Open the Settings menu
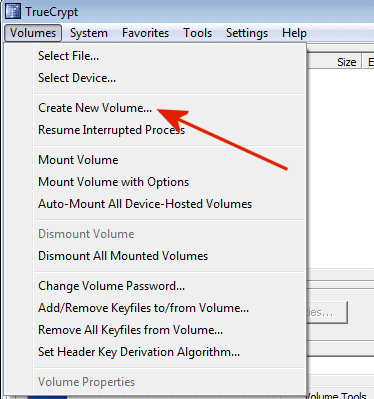374x399 pixels. (x=247, y=33)
